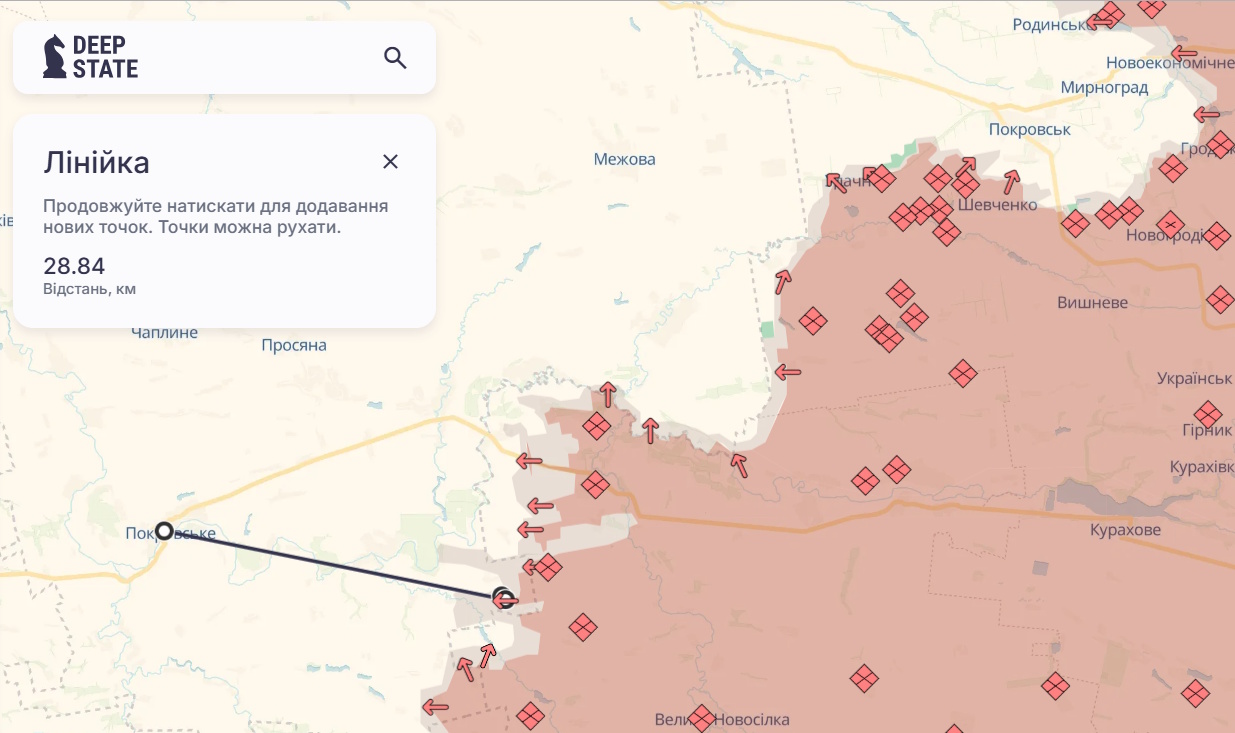The height and width of the screenshot is (733, 1235).
Task: Click the left-pointing arrow at bottom-left map edge
Action: [x=435, y=708]
